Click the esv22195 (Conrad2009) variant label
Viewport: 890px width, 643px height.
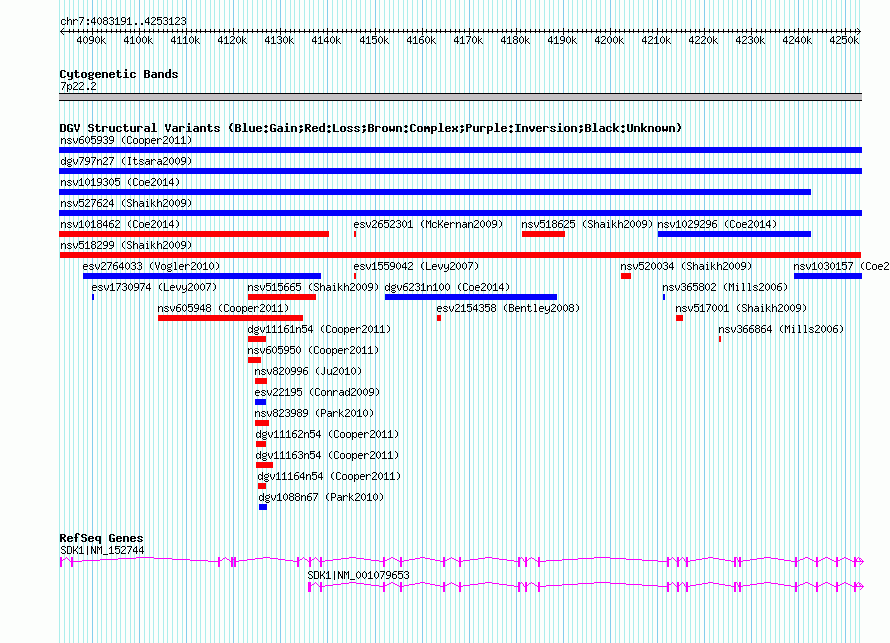317,392
